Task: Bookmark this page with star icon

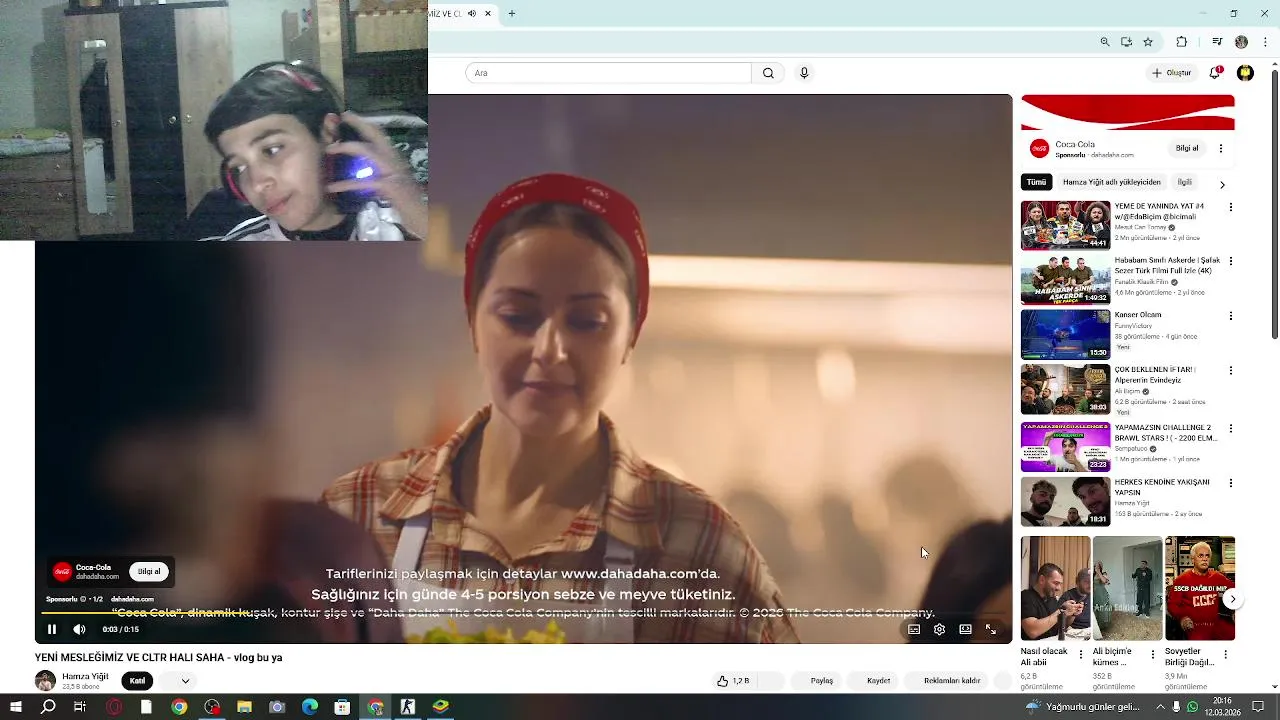Action: 1148,42
